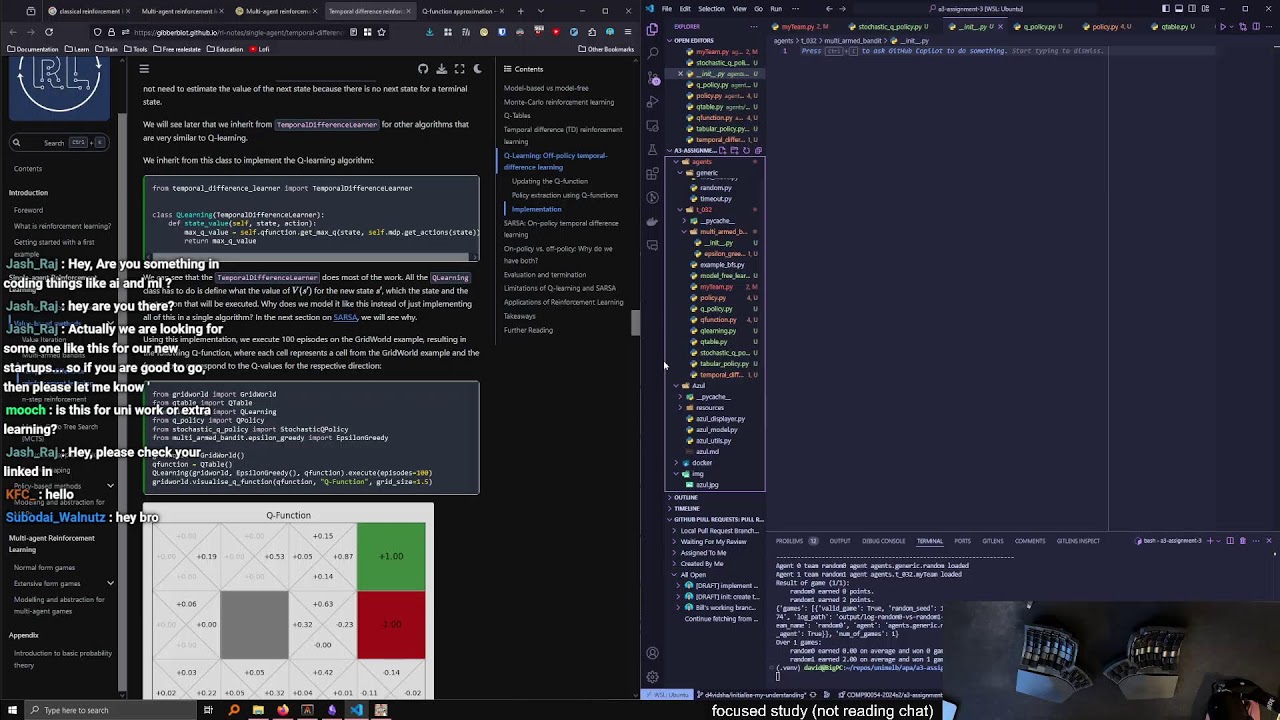1280x720 pixels.
Task: Open GitHub repository icon on web page
Action: (423, 69)
